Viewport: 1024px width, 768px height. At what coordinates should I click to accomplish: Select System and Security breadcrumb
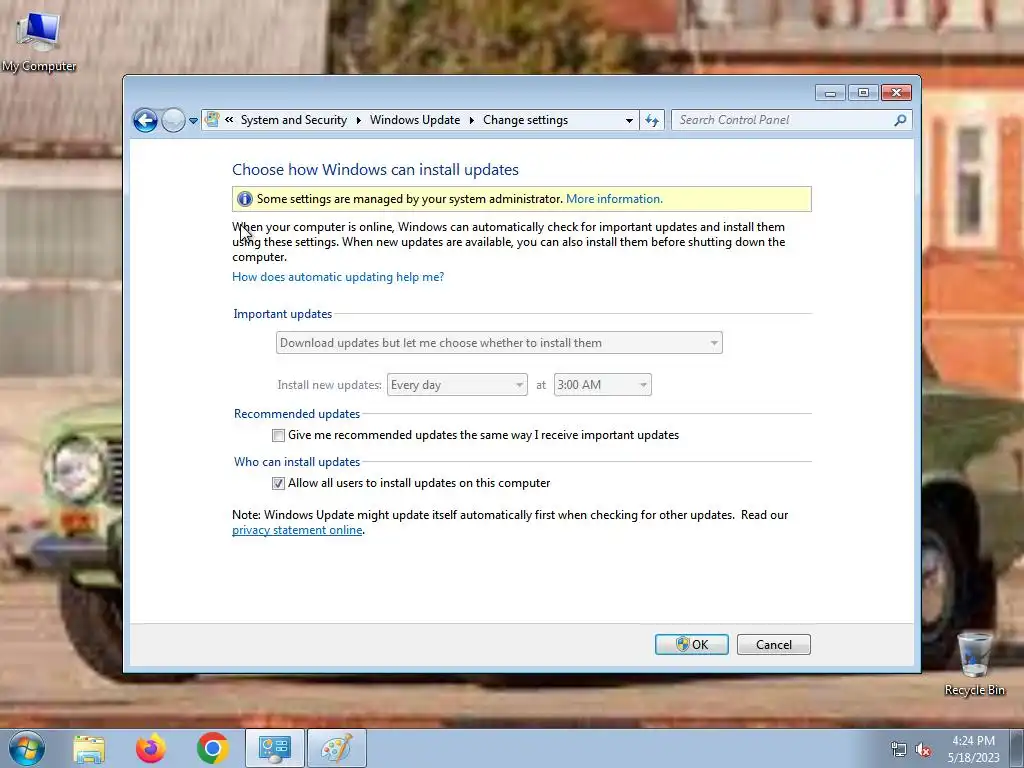[x=293, y=120]
